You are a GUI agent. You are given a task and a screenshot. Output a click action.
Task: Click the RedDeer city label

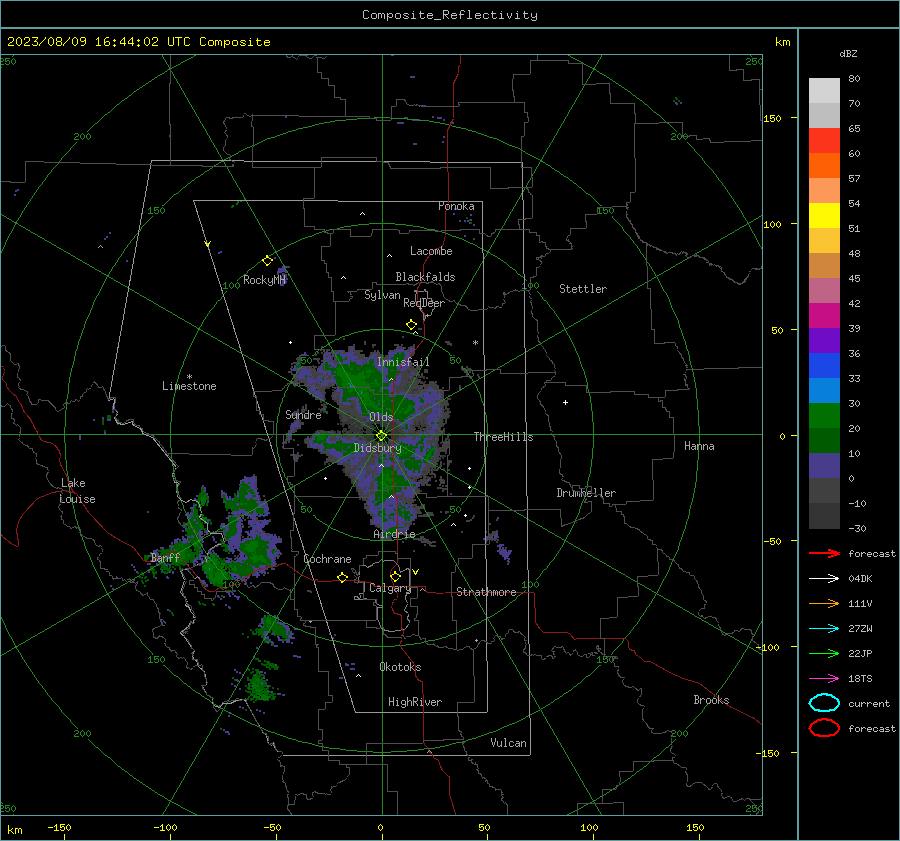point(424,303)
